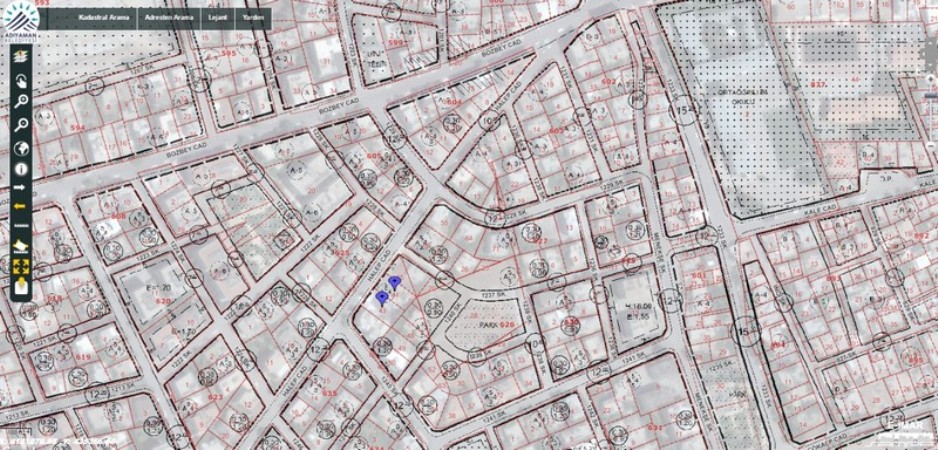Click the Adıyaman Belediyesi logo
The height and width of the screenshot is (450, 938).
point(22,20)
